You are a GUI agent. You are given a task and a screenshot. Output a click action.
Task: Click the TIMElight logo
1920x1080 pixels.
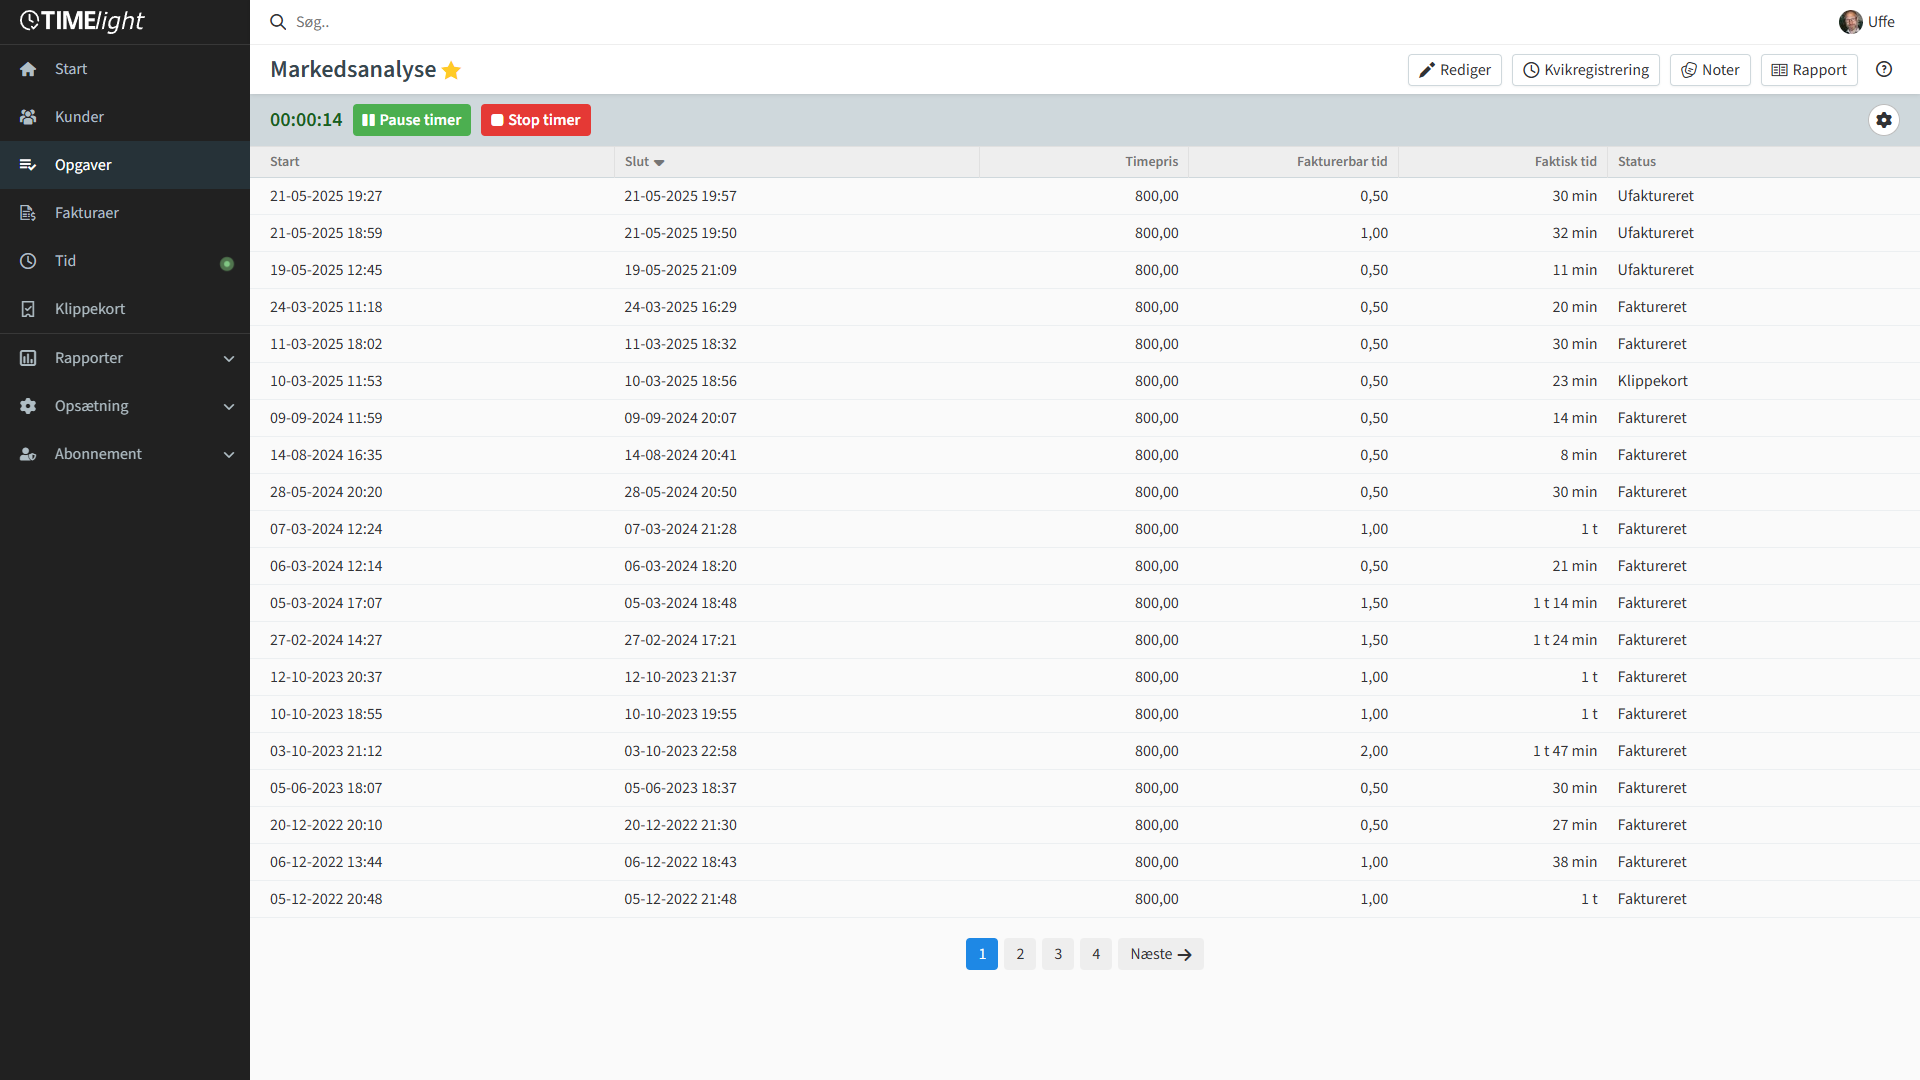(82, 21)
